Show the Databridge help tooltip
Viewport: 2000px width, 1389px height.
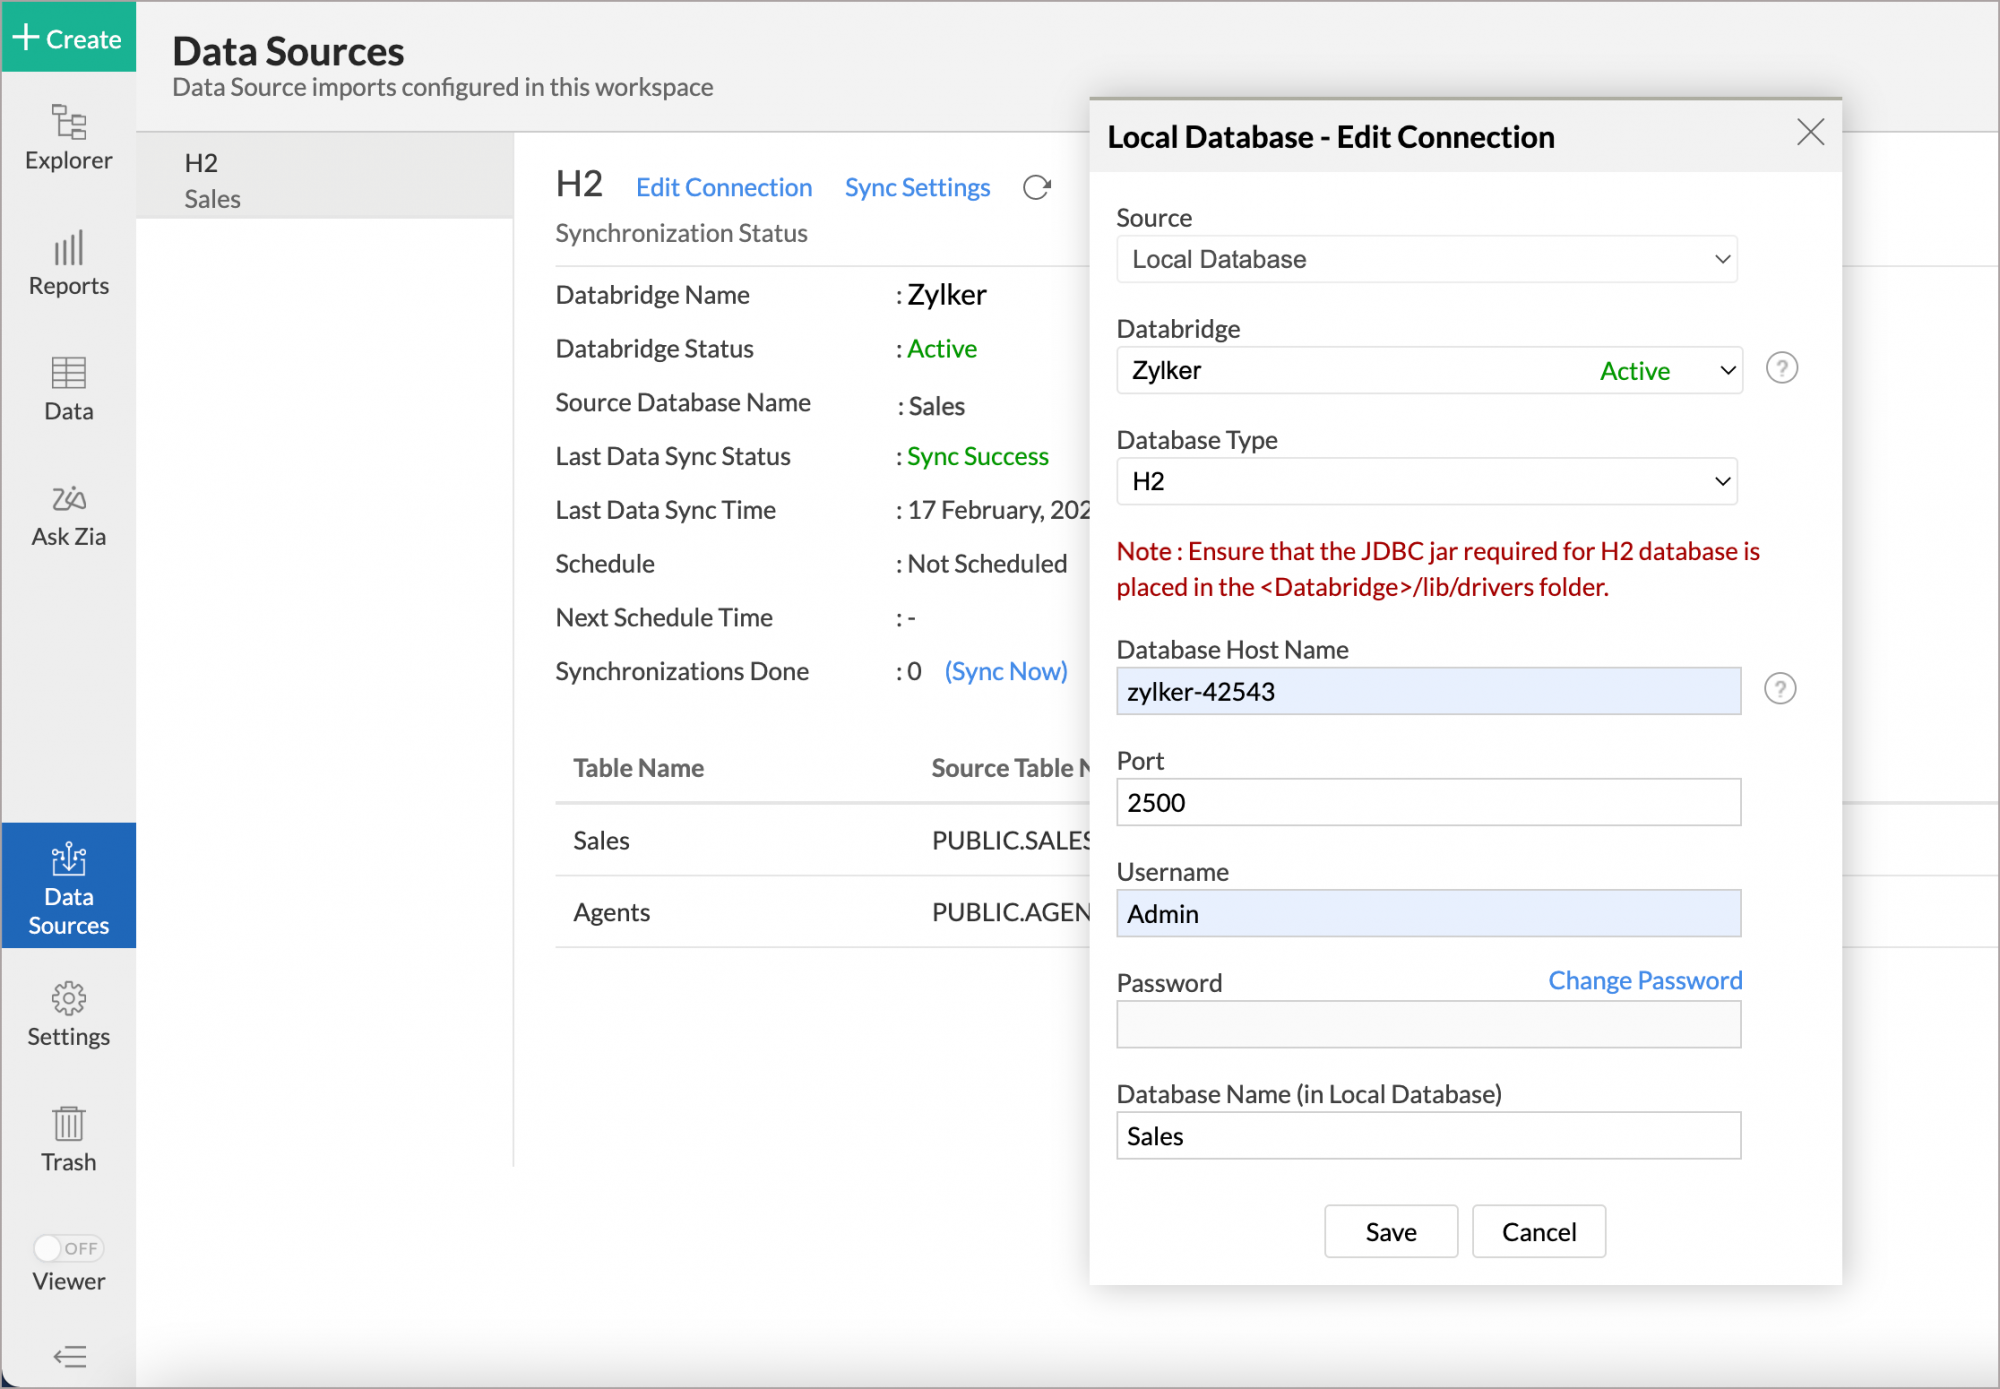(1781, 369)
